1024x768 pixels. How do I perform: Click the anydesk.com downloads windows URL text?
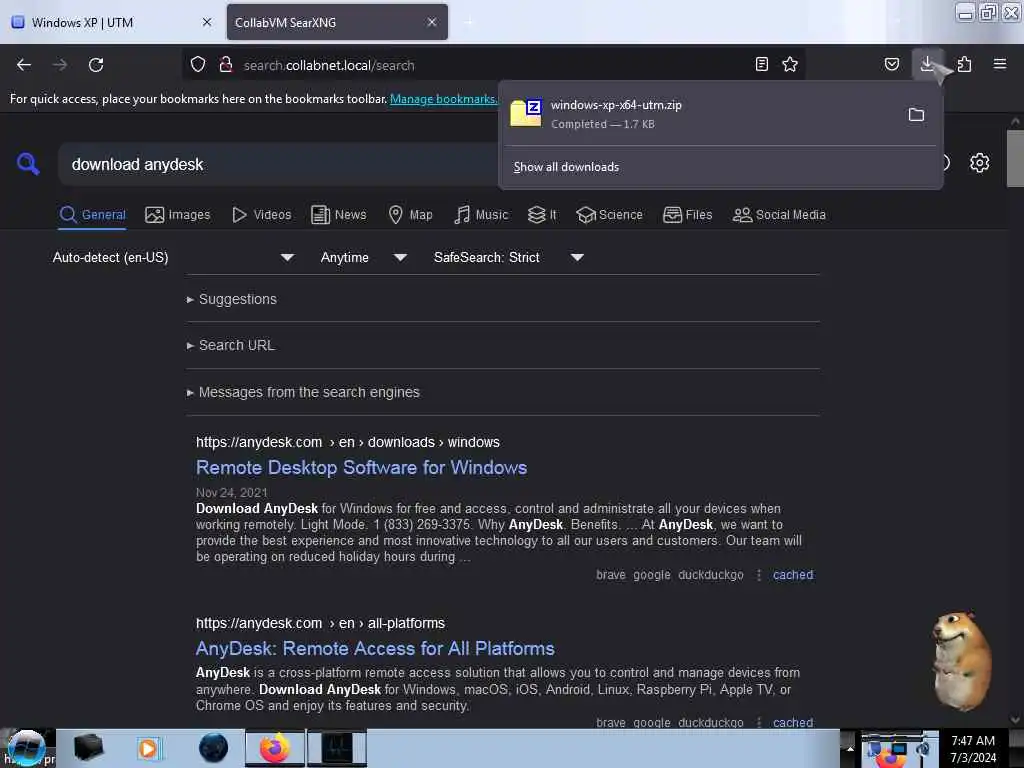coord(347,442)
